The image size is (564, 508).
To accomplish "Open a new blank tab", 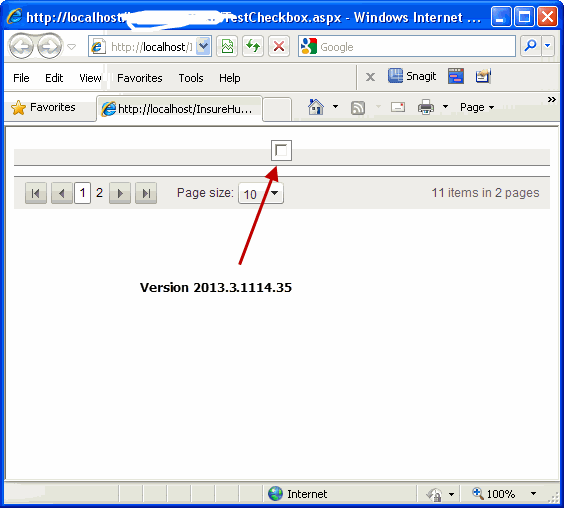I will (277, 109).
